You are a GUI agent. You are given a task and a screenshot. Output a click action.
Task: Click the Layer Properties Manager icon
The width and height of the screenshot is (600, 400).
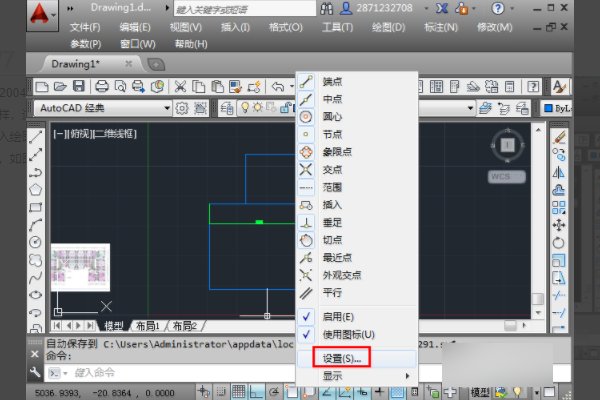click(x=227, y=108)
